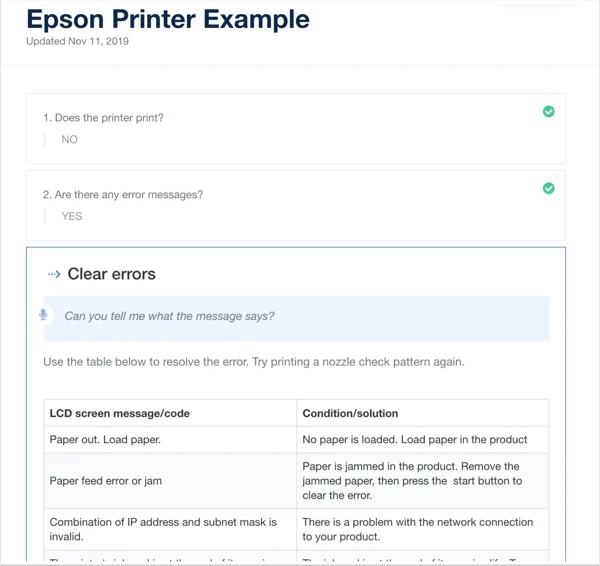Click the green checkmark on question 2
The width and height of the screenshot is (600, 566).
point(548,188)
